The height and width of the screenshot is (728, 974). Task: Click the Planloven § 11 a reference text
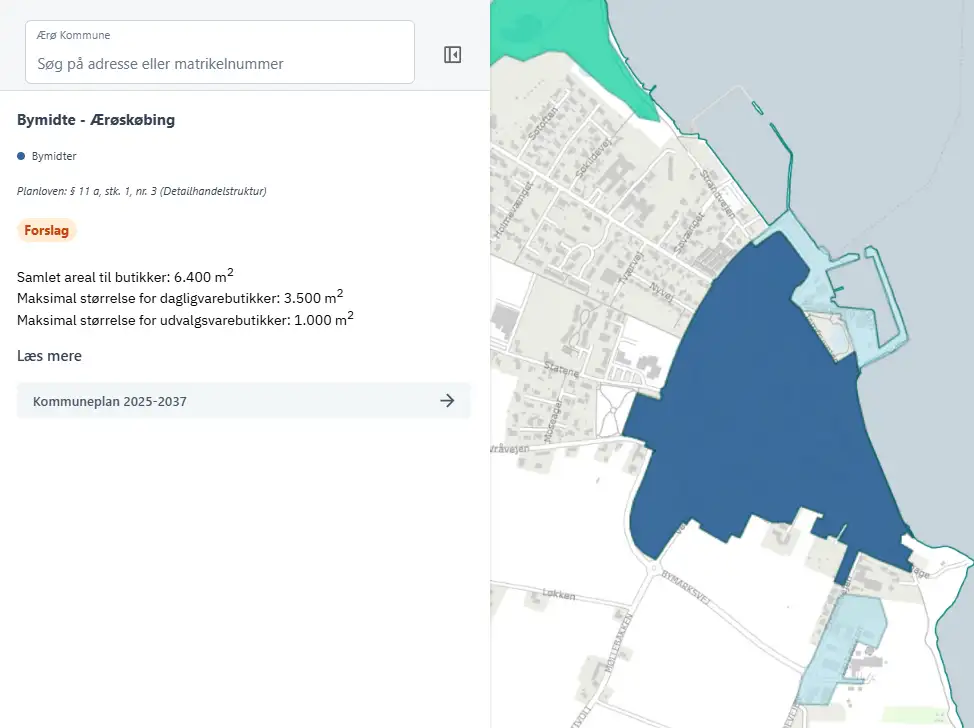(x=141, y=191)
